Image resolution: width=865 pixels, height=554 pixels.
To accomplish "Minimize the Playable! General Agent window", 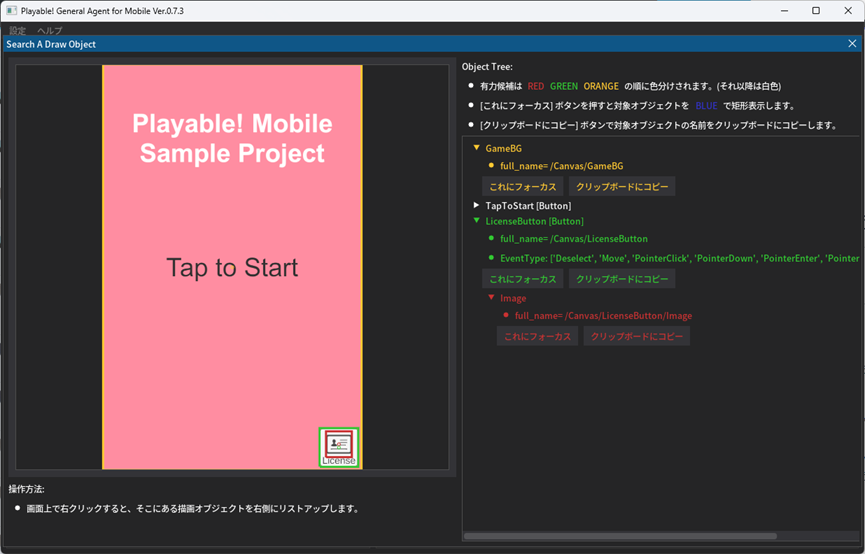I will point(784,10).
